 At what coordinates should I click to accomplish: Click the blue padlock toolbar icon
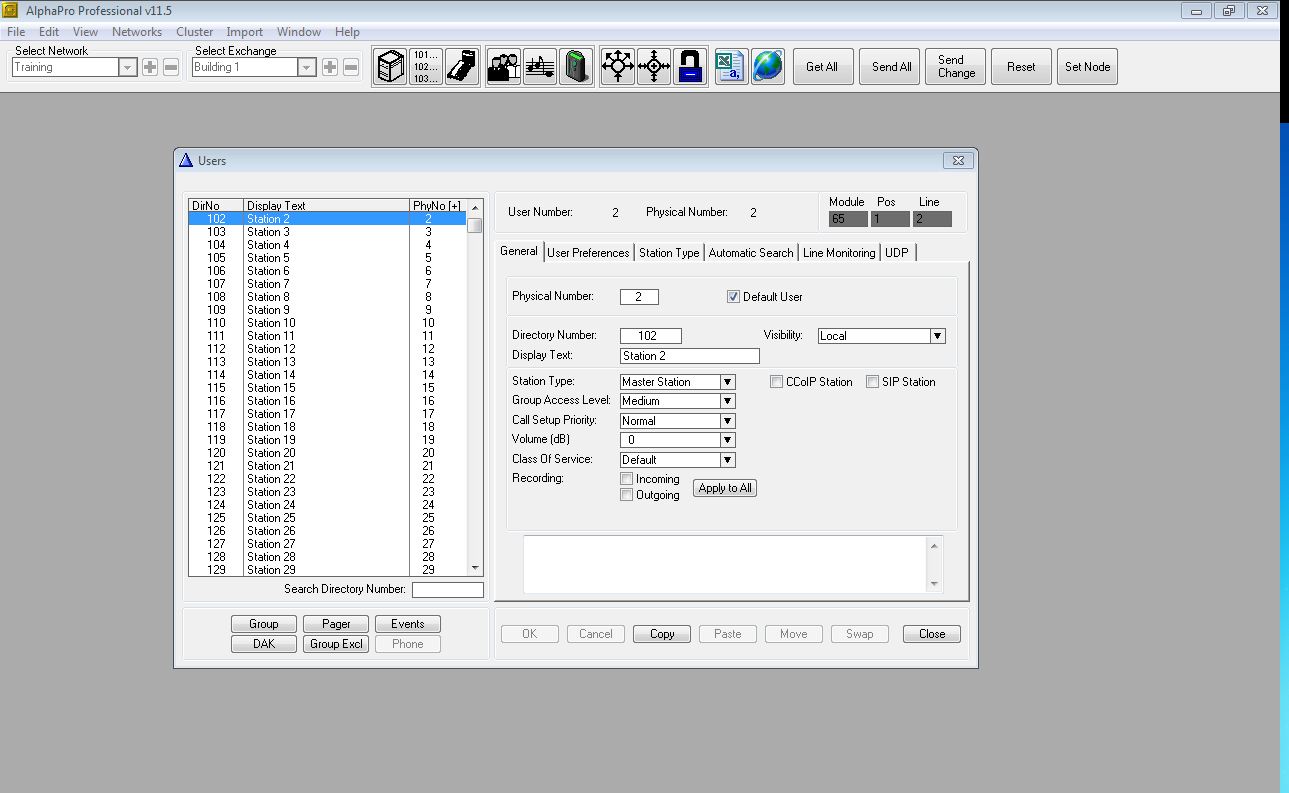[x=690, y=67]
